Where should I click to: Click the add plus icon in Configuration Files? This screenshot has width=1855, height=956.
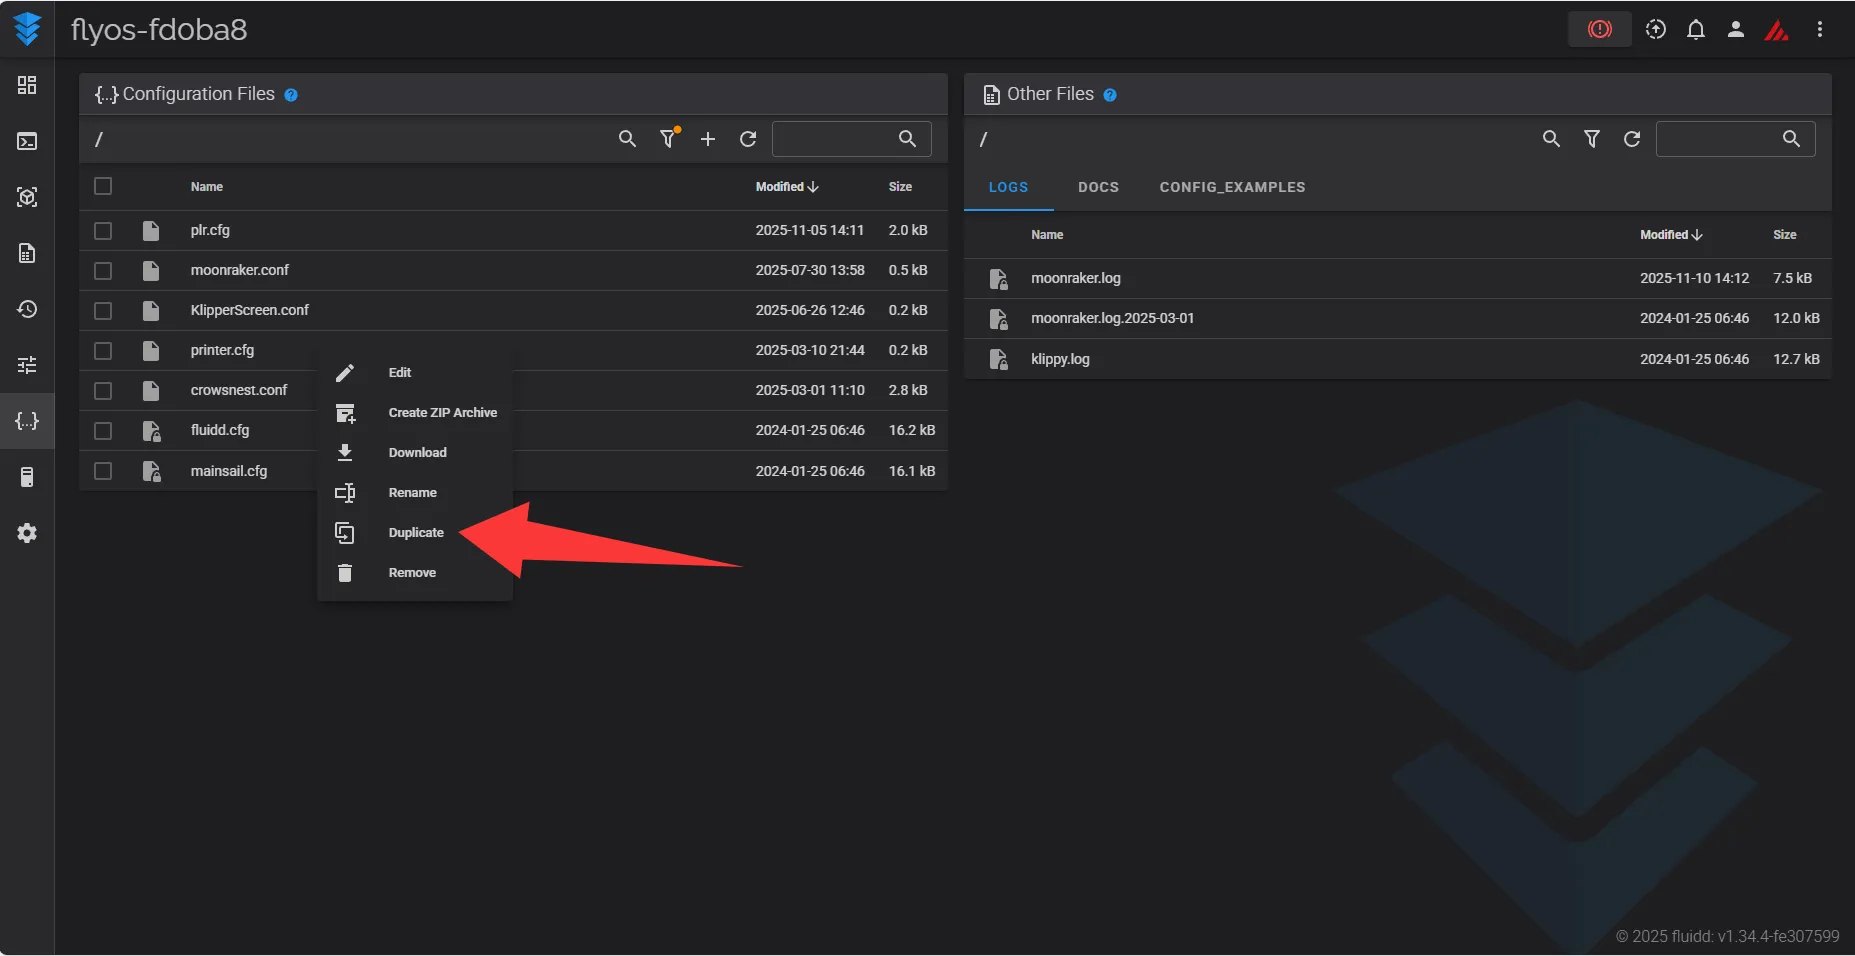pyautogui.click(x=708, y=139)
